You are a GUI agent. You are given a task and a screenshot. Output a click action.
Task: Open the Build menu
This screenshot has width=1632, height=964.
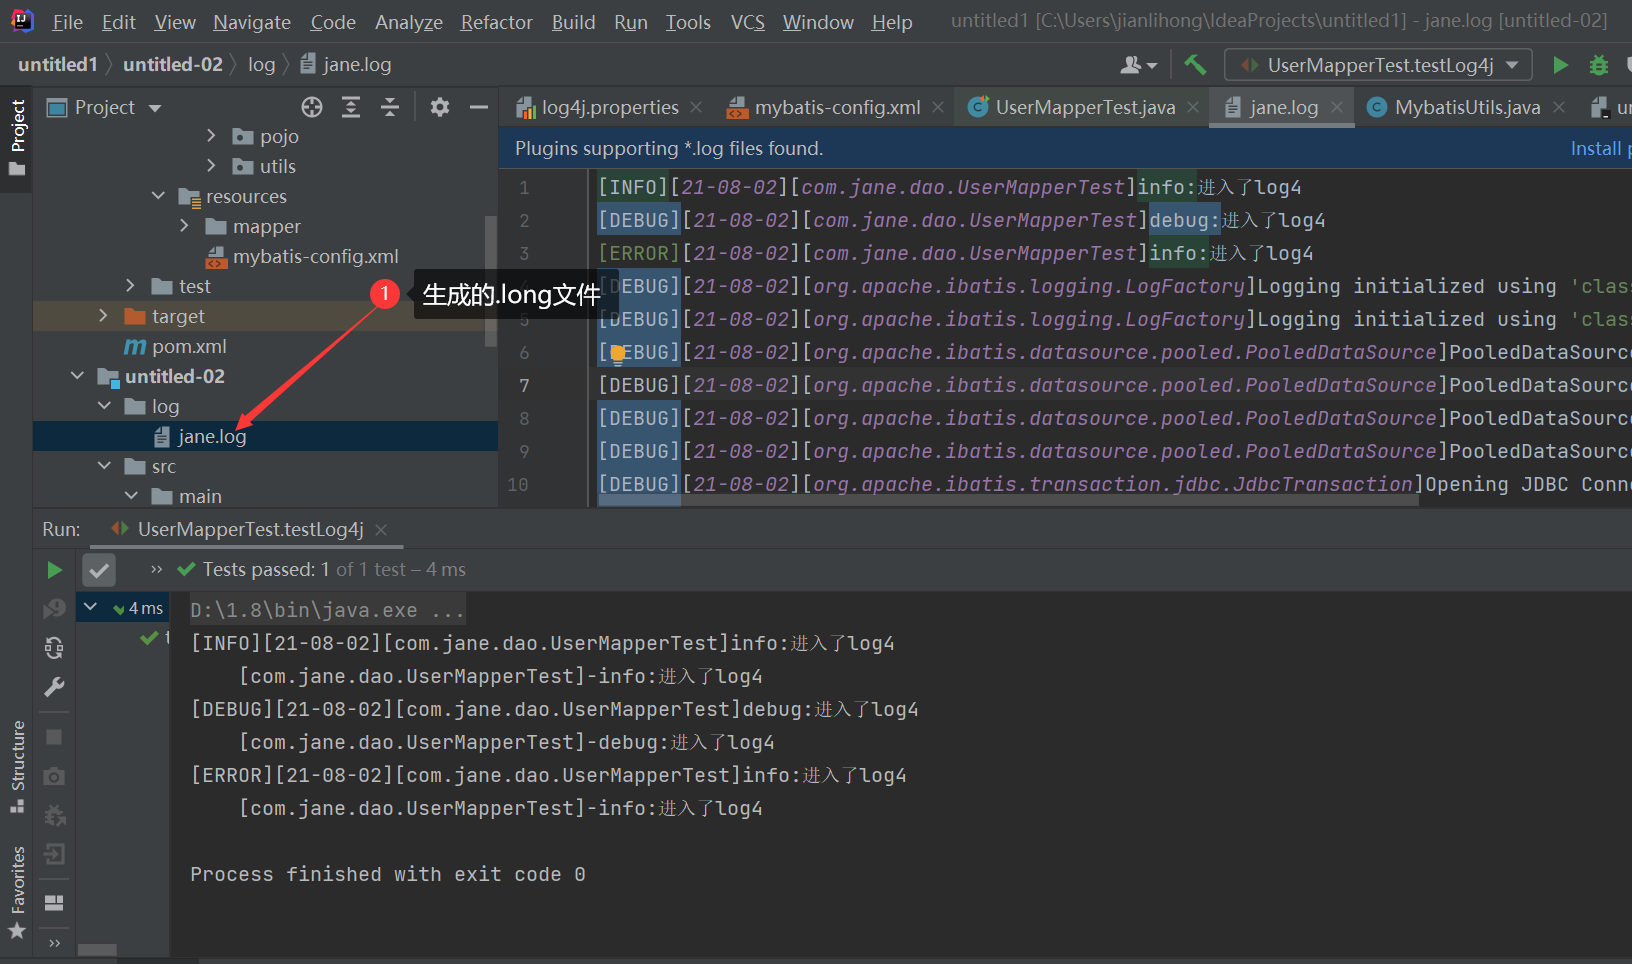(x=573, y=22)
